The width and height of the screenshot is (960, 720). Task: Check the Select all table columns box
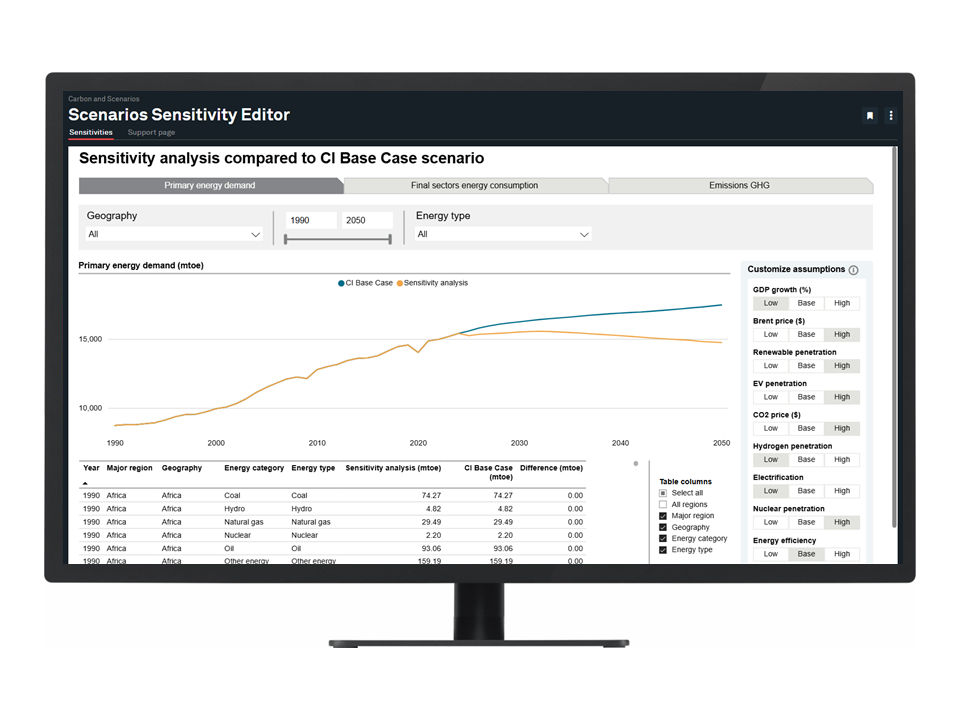pos(663,493)
